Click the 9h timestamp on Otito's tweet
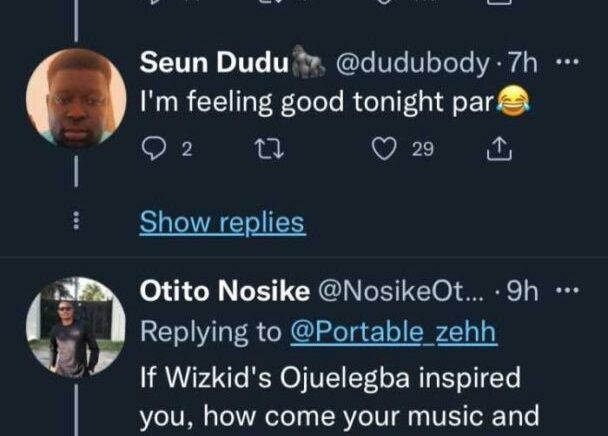This screenshot has height=436, width=608. tap(524, 292)
